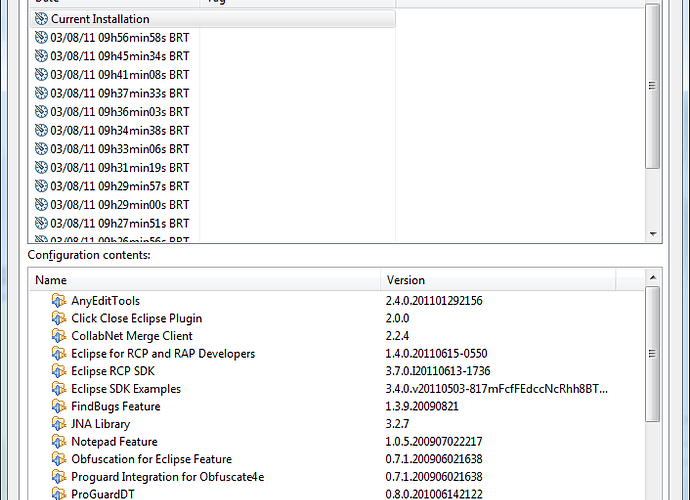Click icon beside 03/08/11 09h37min33s BRT
The width and height of the screenshot is (690, 500).
41,93
